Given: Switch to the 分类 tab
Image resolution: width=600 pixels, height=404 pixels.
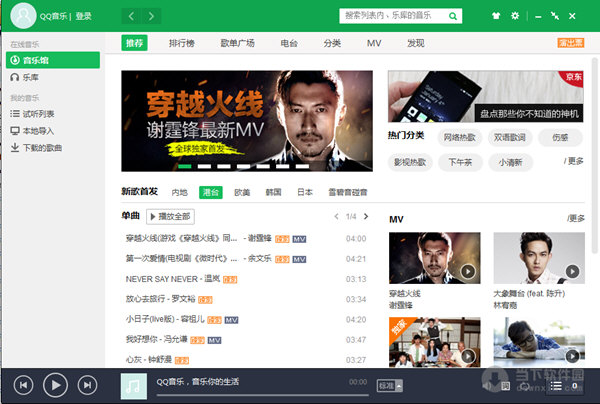Looking at the screenshot, I should 332,43.
